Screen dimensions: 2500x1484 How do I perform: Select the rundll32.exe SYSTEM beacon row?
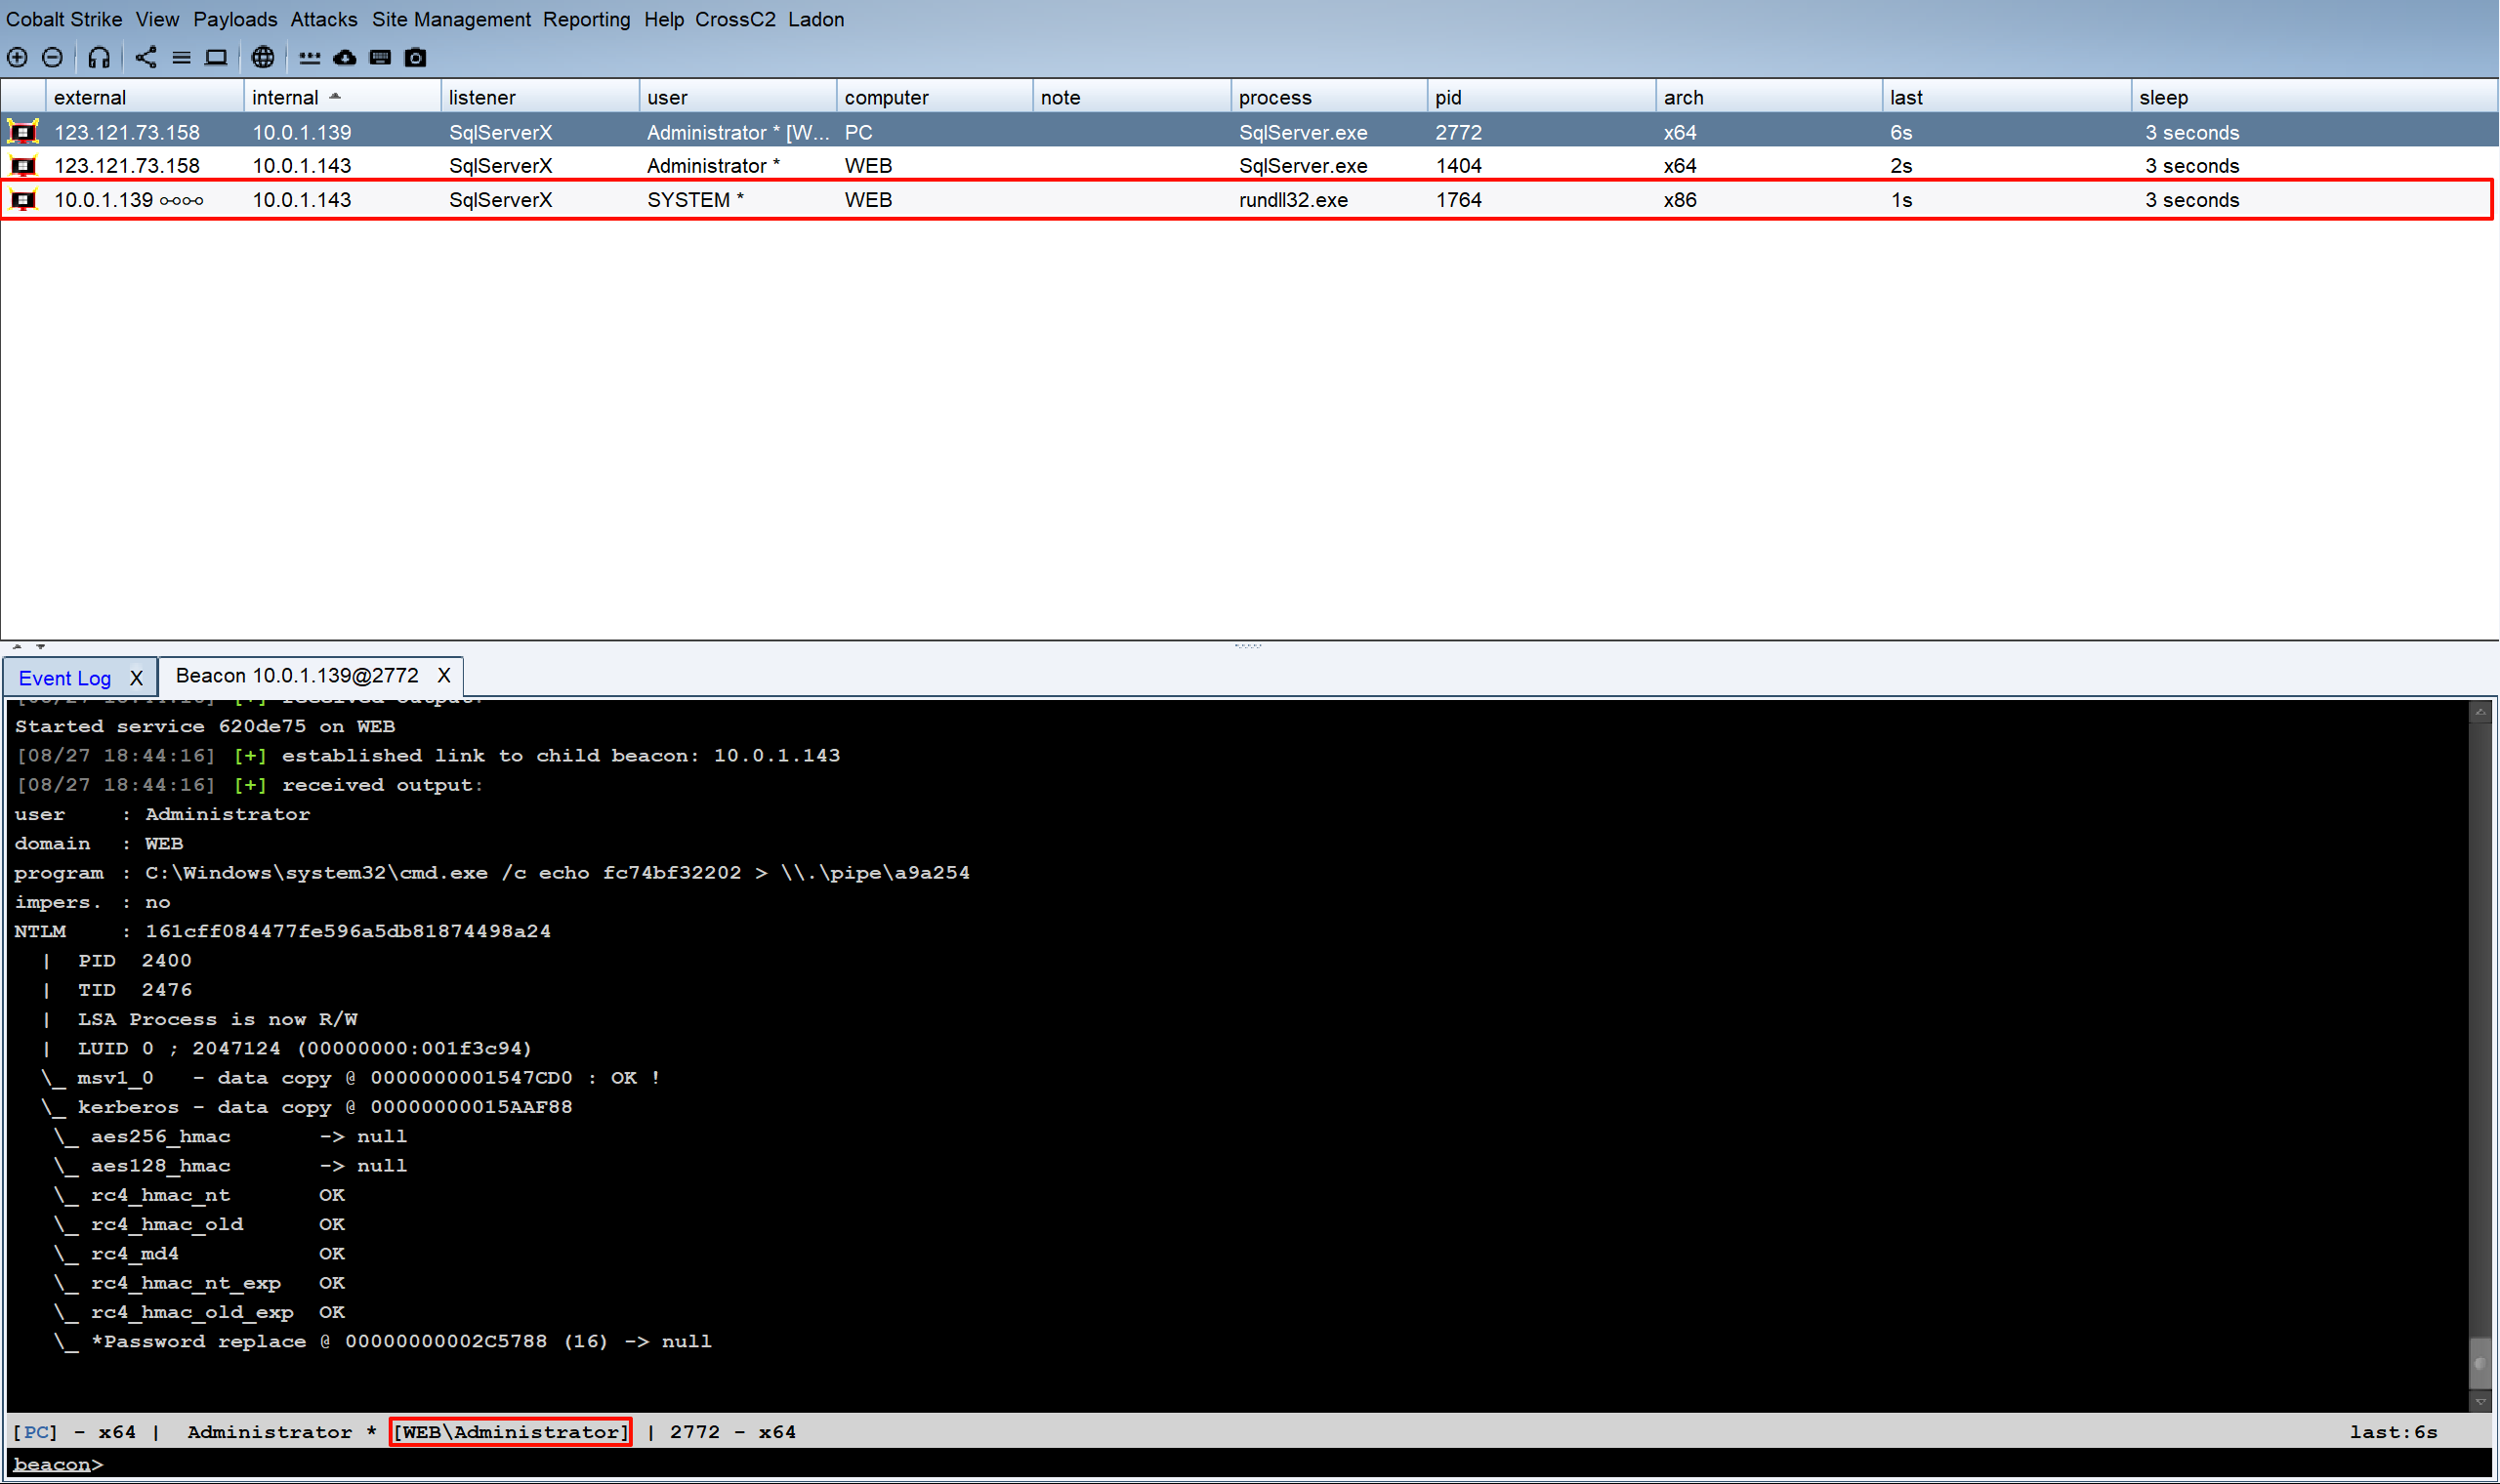coord(1000,200)
